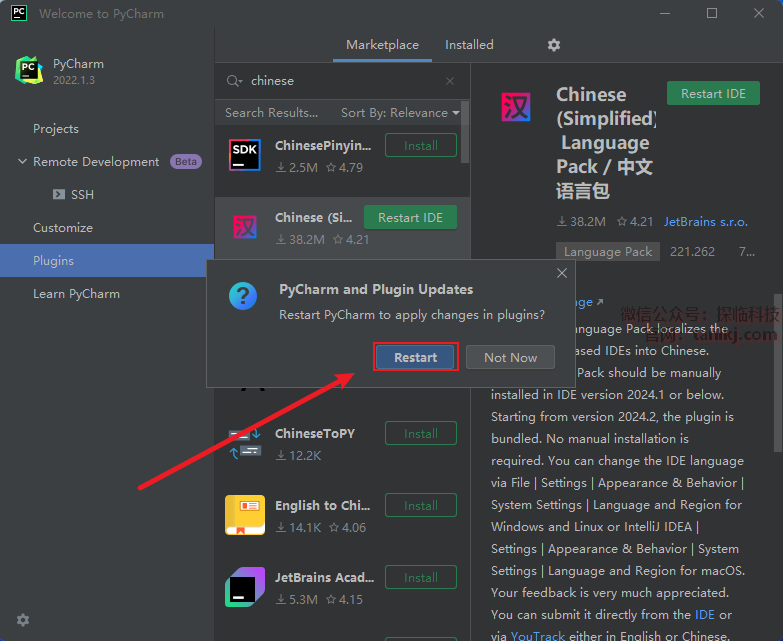Click the ChineseToPY plugin icon
Viewport: 783px width, 641px height.
245,443
